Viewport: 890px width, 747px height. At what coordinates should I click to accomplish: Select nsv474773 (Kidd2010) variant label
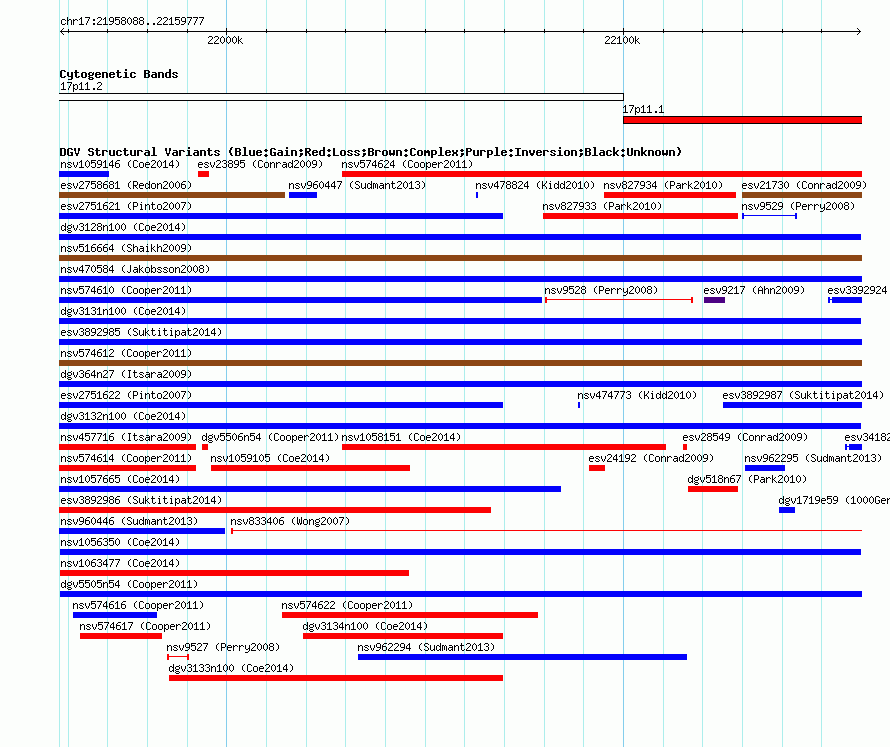point(637,396)
